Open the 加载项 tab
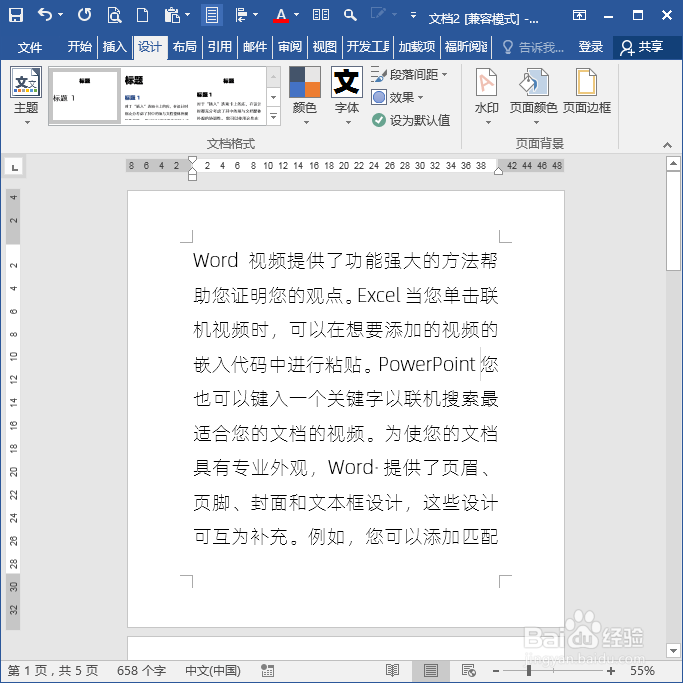 pyautogui.click(x=417, y=47)
